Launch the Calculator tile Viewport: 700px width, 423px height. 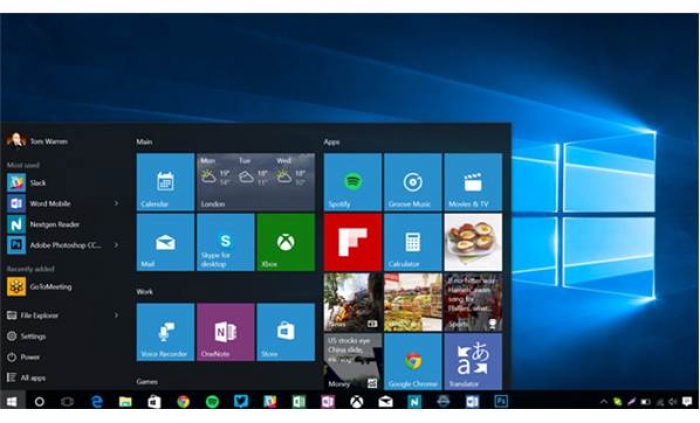point(413,242)
